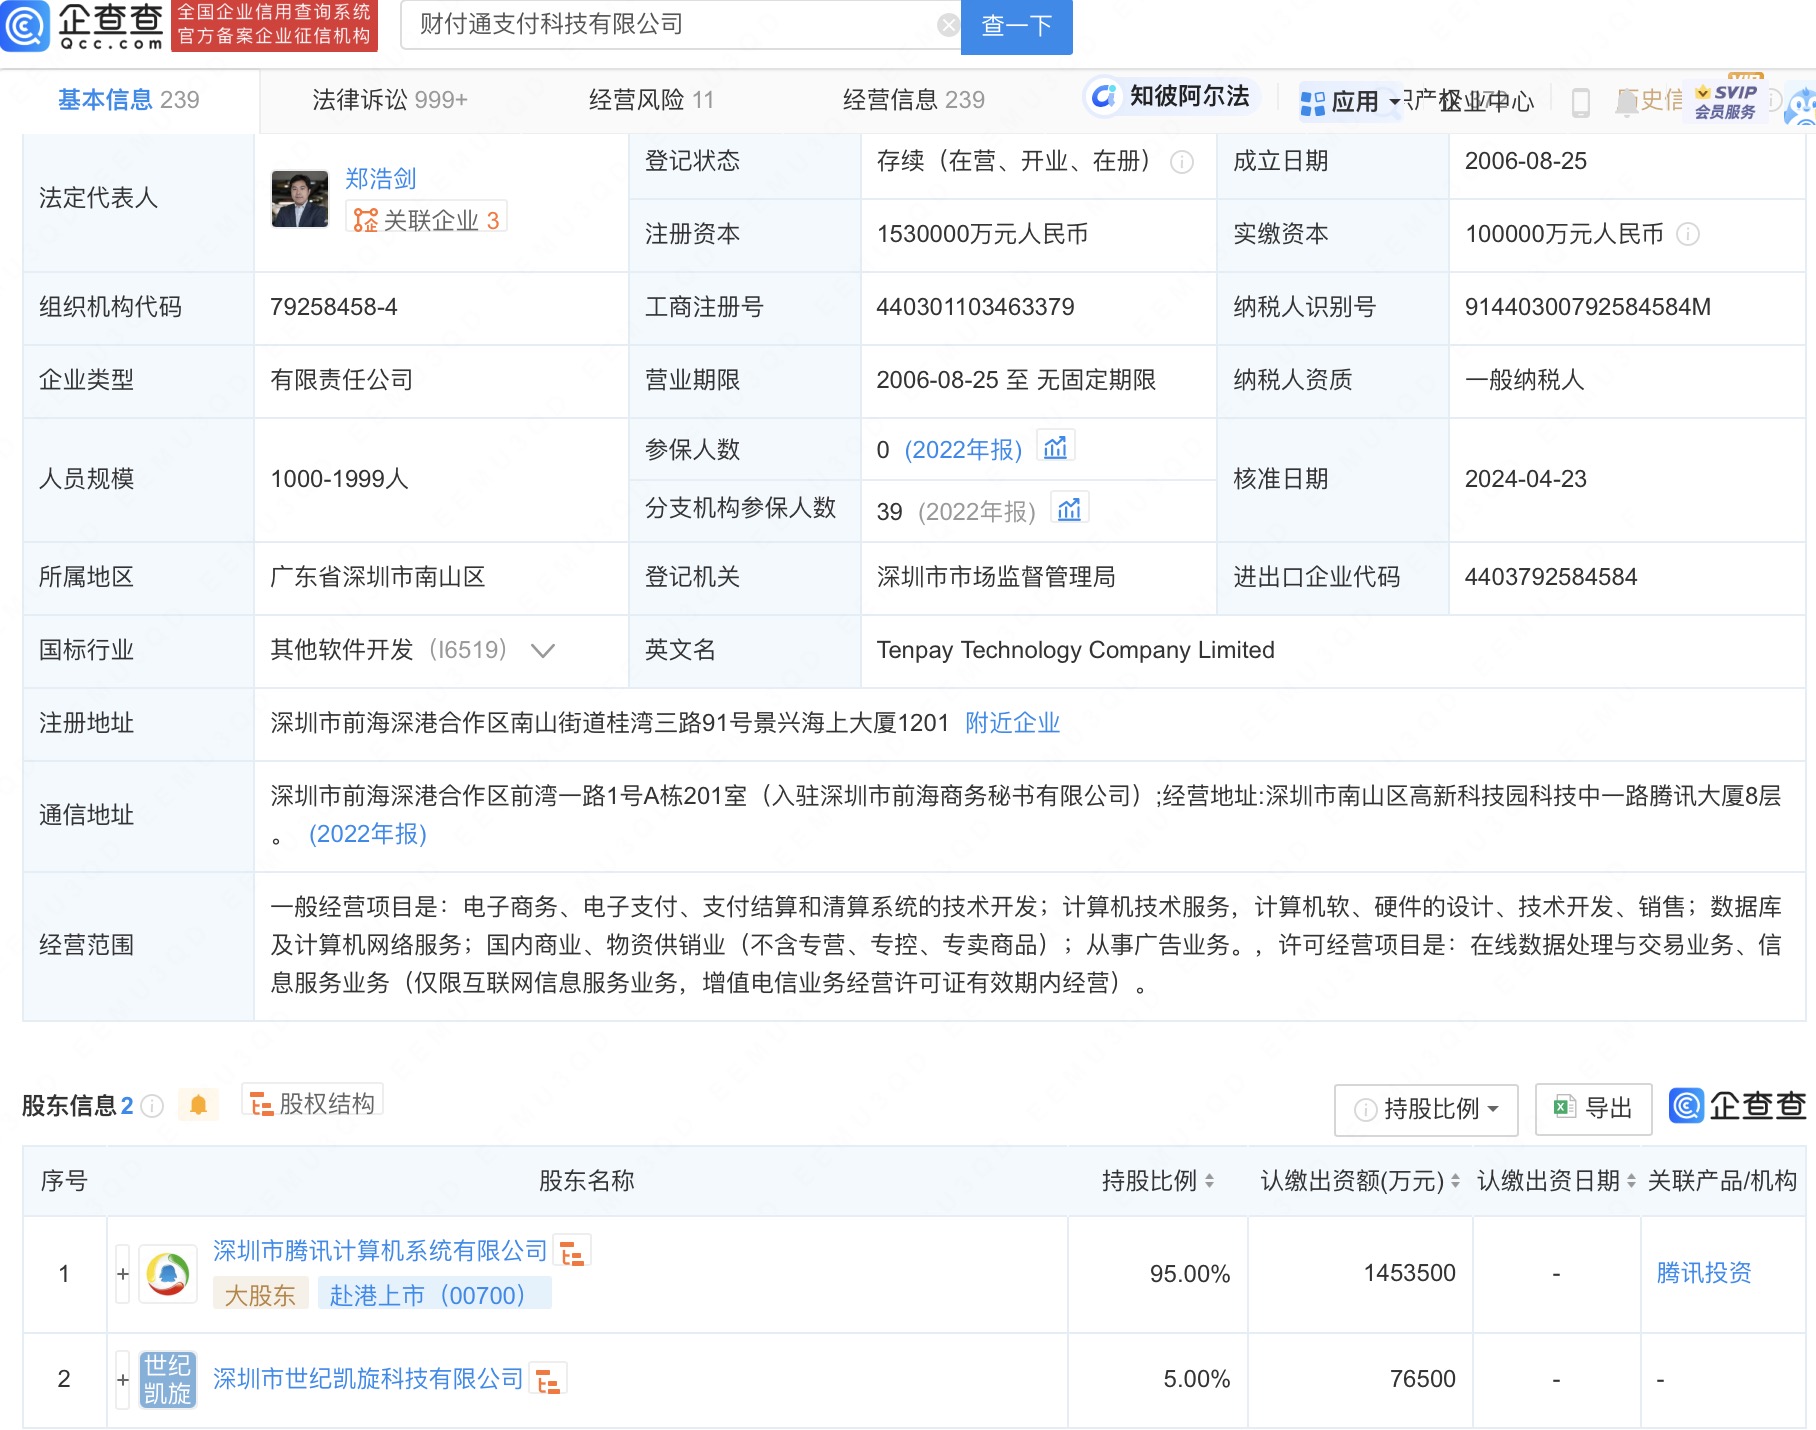1816x1430 pixels.
Task: Click the company name search input field
Action: [x=670, y=26]
